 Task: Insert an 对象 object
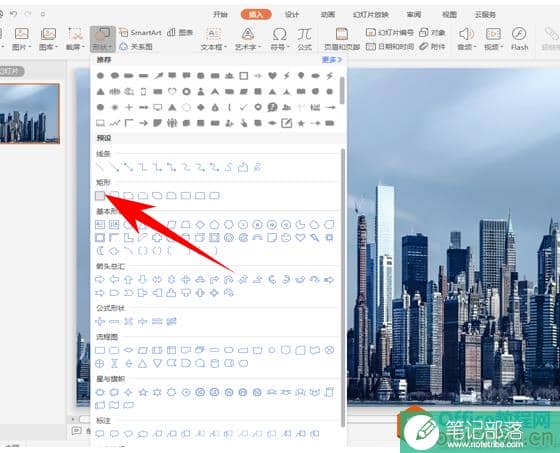[432, 33]
